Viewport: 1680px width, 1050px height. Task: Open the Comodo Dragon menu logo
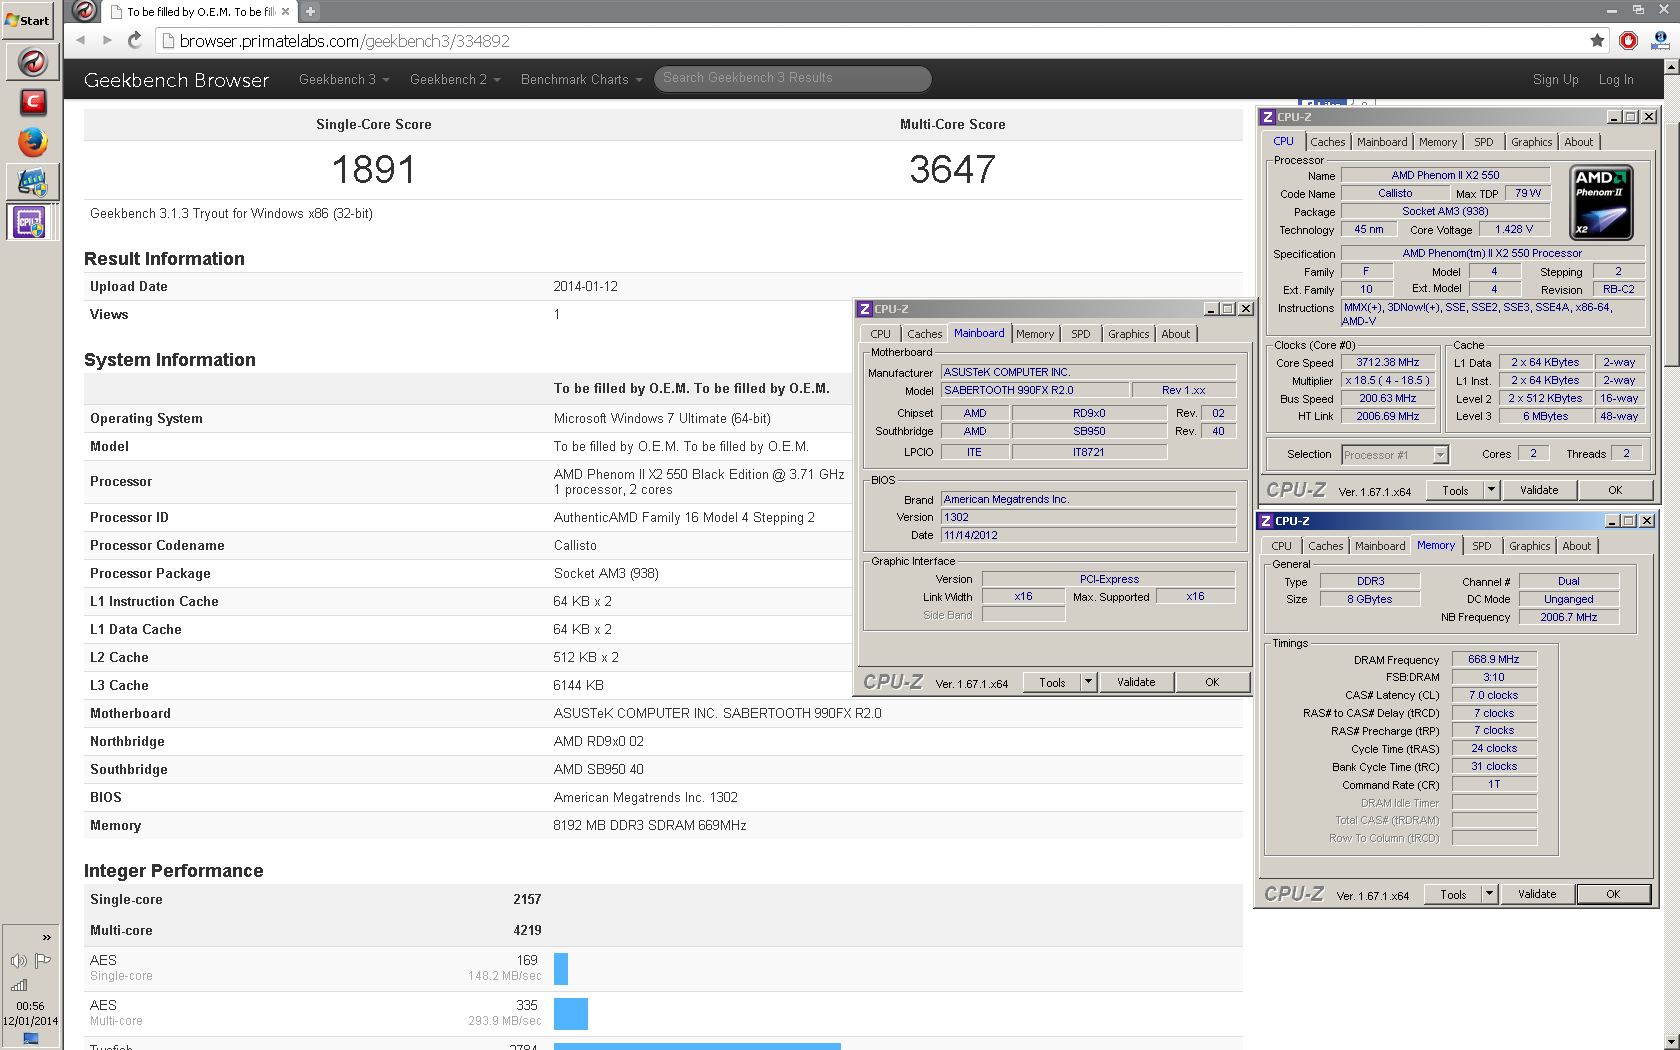(x=85, y=11)
